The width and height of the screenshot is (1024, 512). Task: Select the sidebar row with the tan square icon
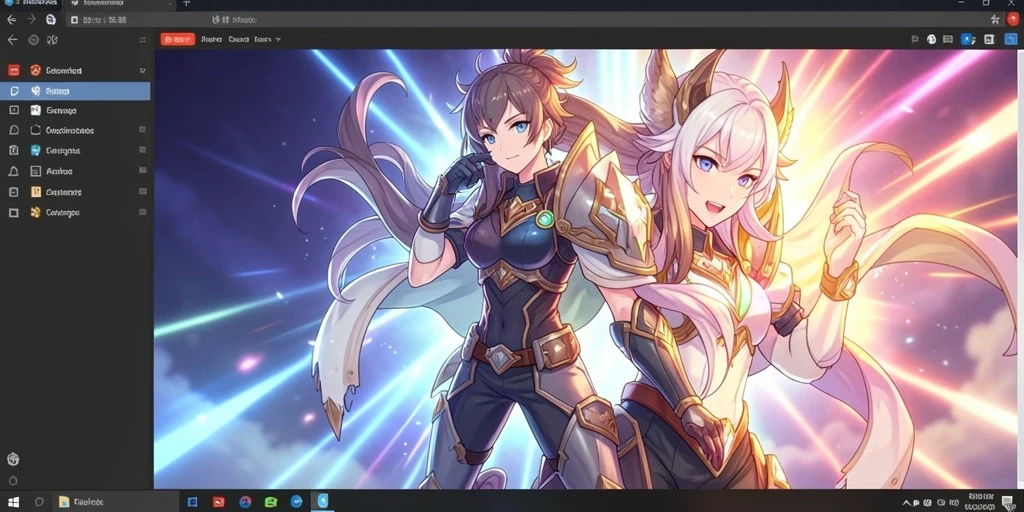tap(76, 192)
